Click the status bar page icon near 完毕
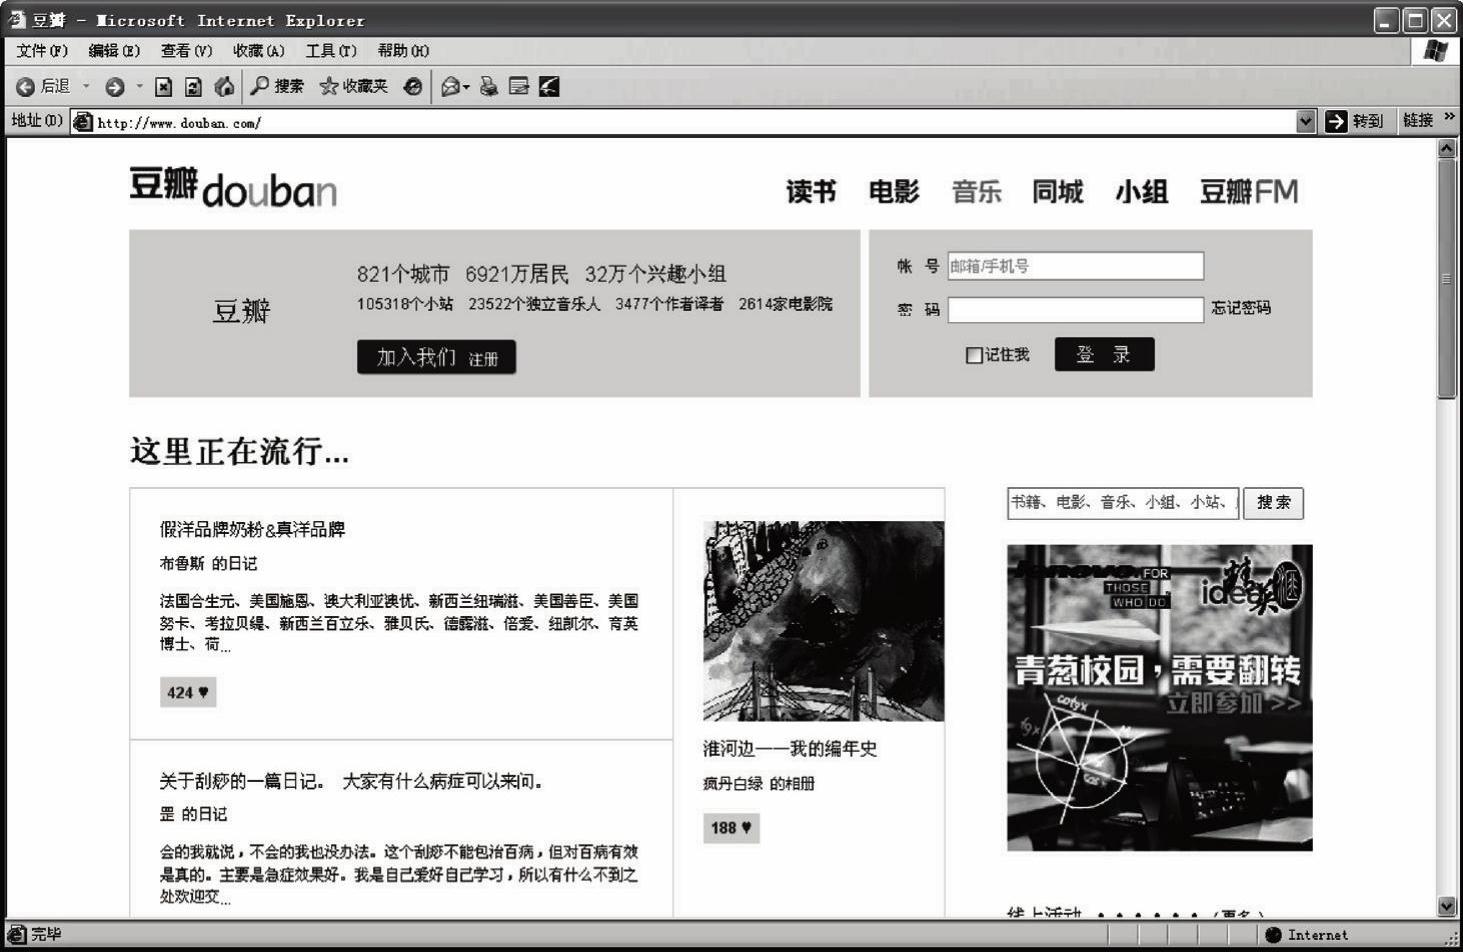The height and width of the screenshot is (952, 1463). click(x=16, y=934)
